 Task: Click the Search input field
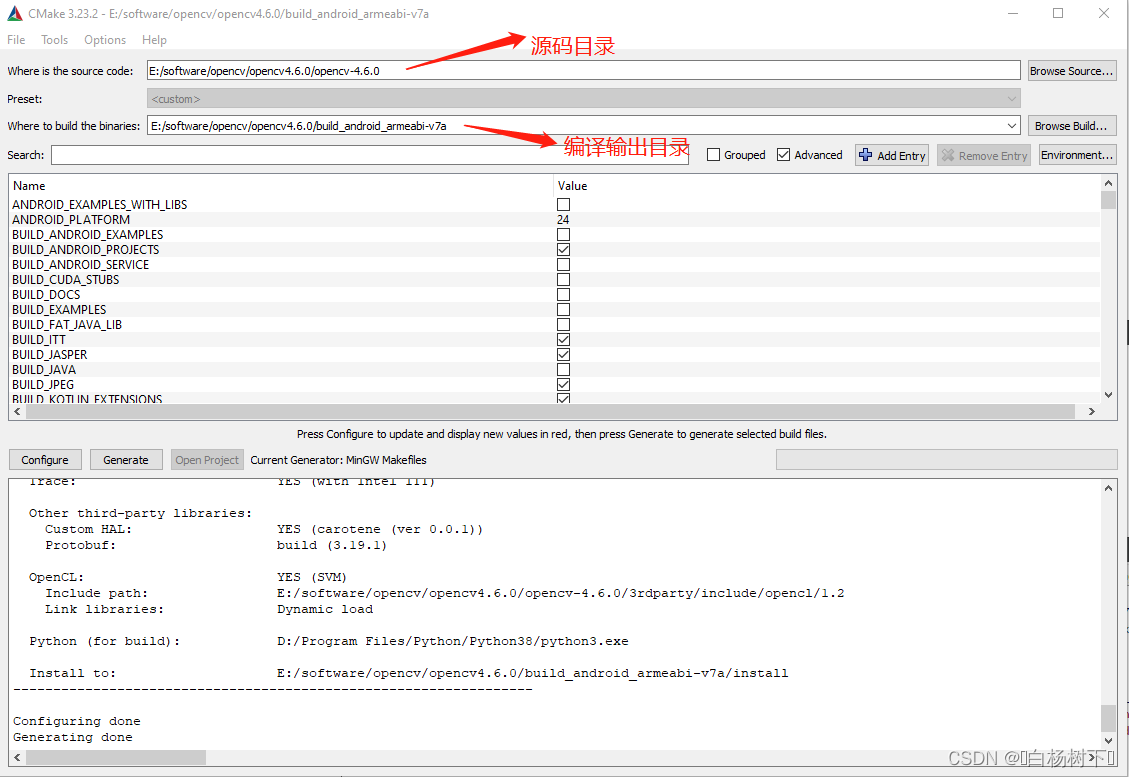[369, 155]
